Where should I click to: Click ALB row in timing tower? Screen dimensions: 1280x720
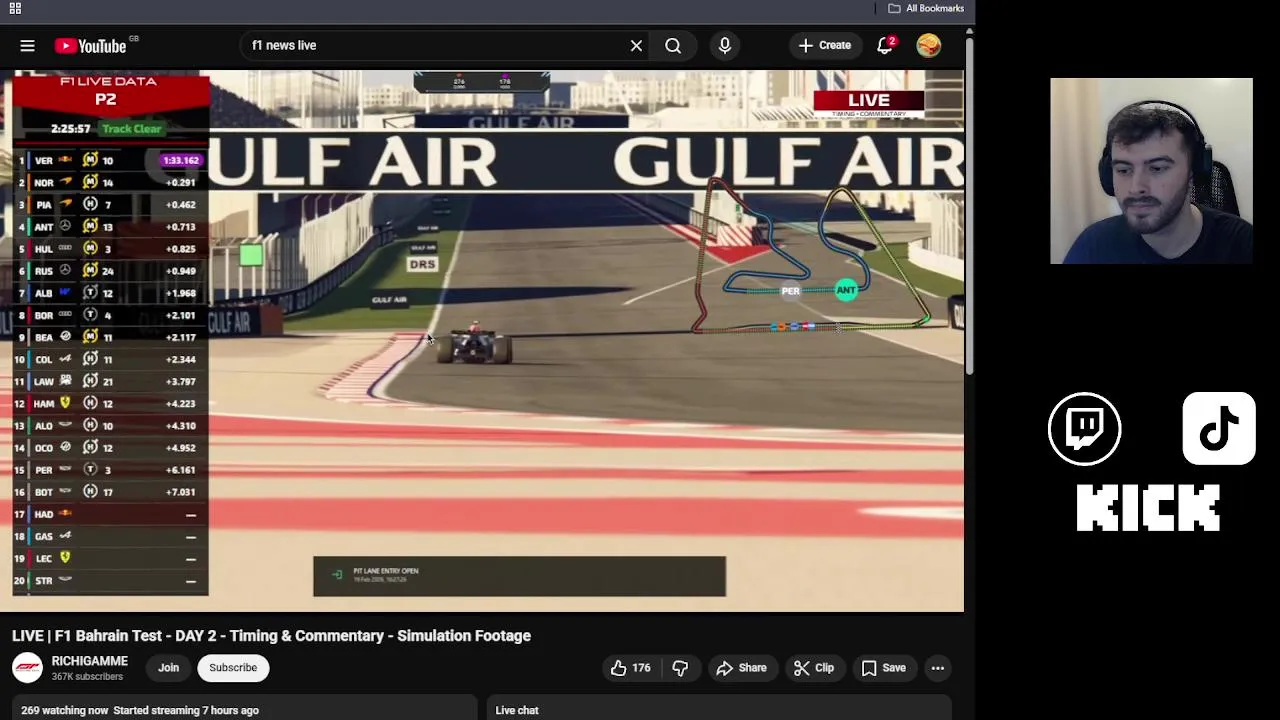point(109,293)
